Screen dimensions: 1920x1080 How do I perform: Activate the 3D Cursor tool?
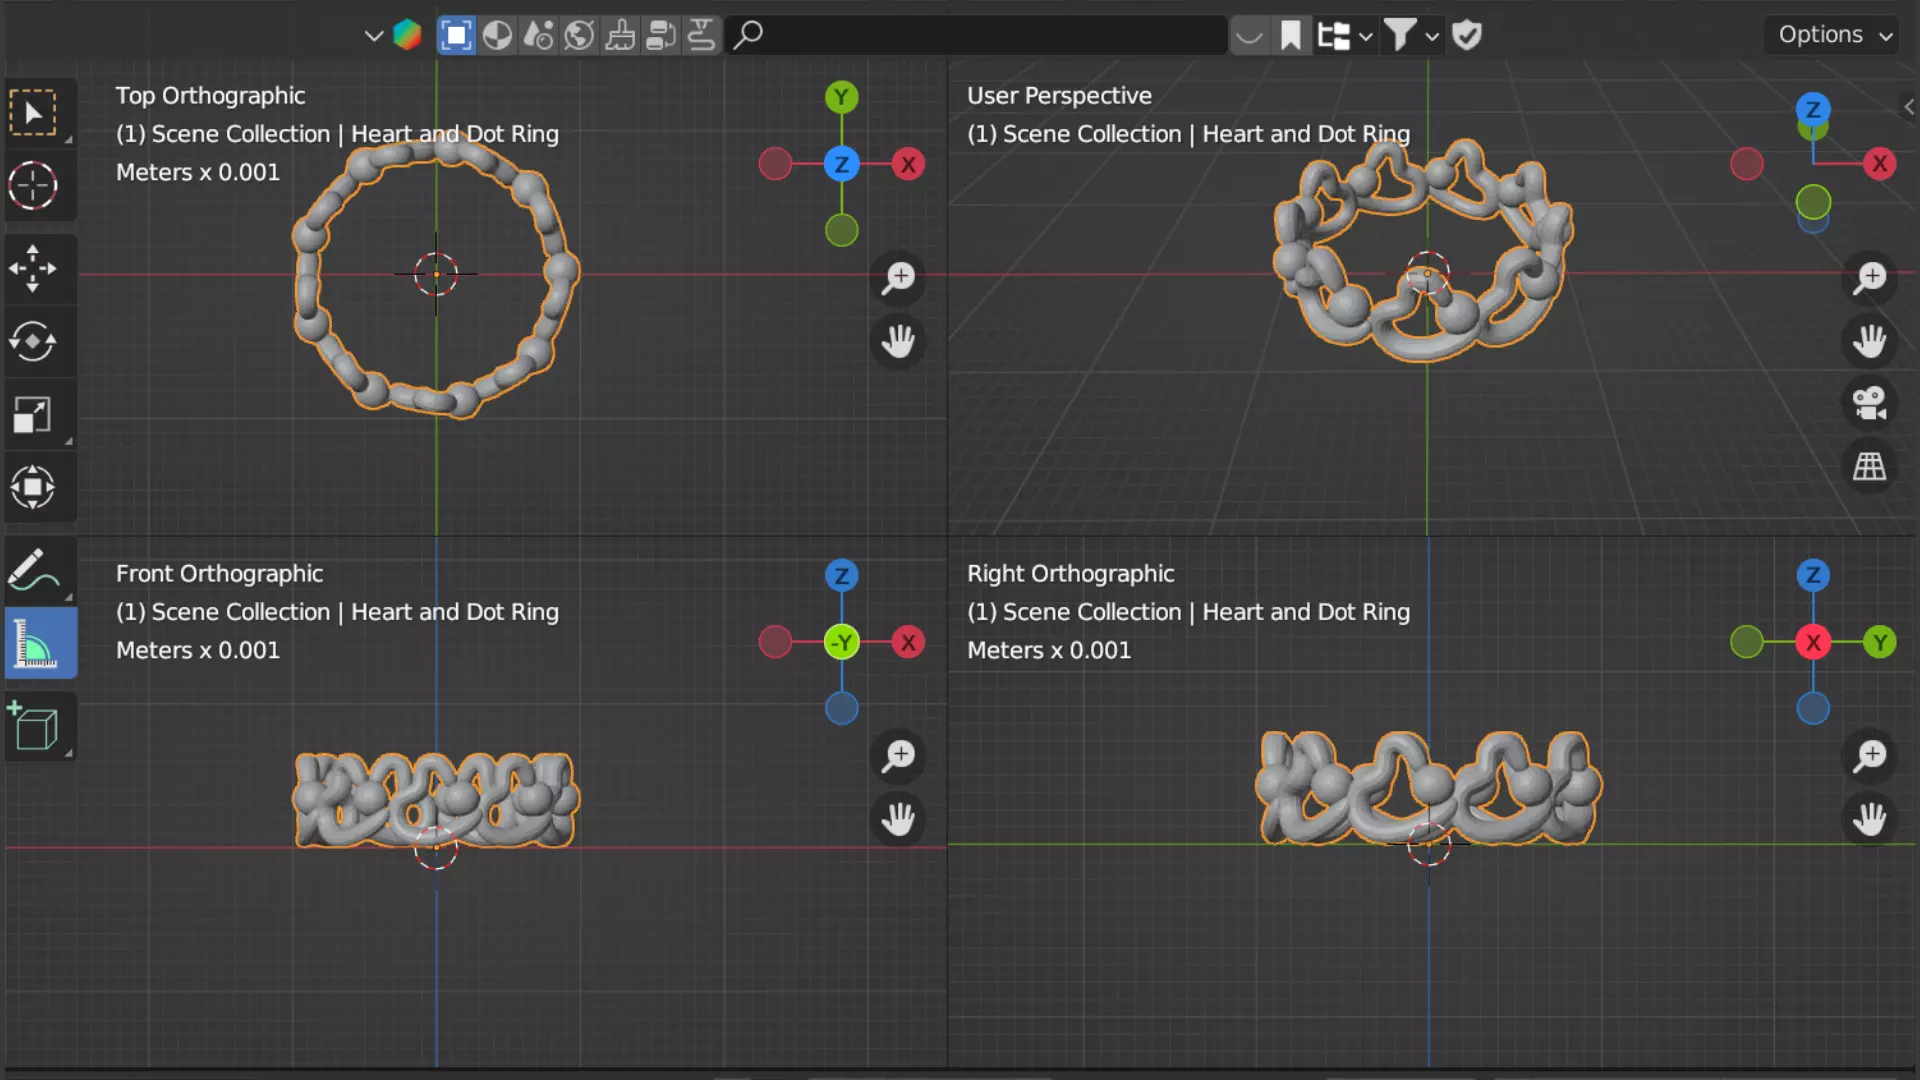point(33,186)
